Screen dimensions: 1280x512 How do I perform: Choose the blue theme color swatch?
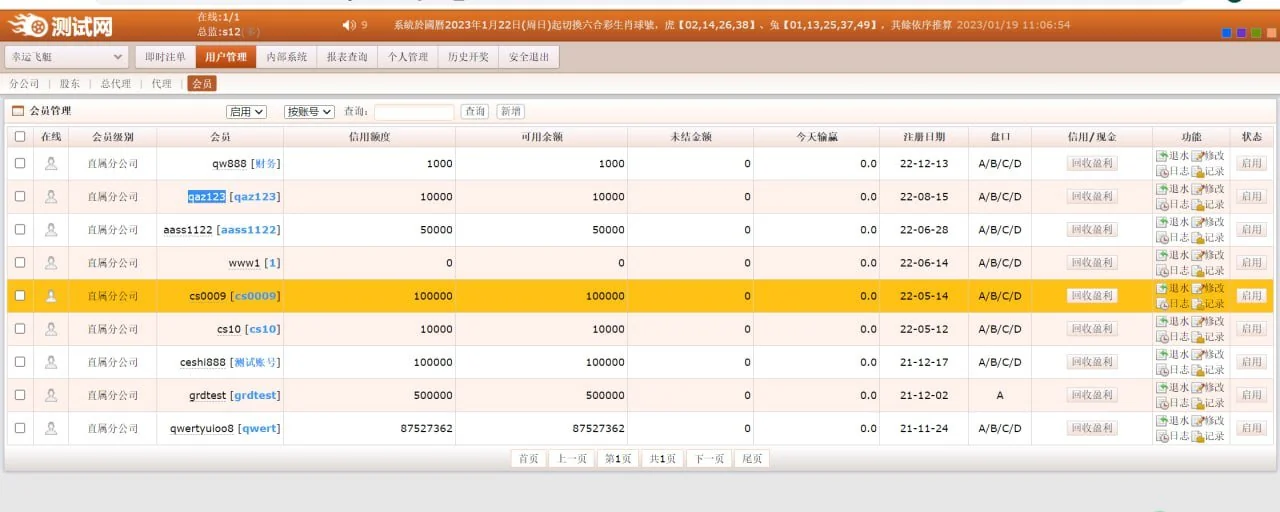click(1227, 33)
